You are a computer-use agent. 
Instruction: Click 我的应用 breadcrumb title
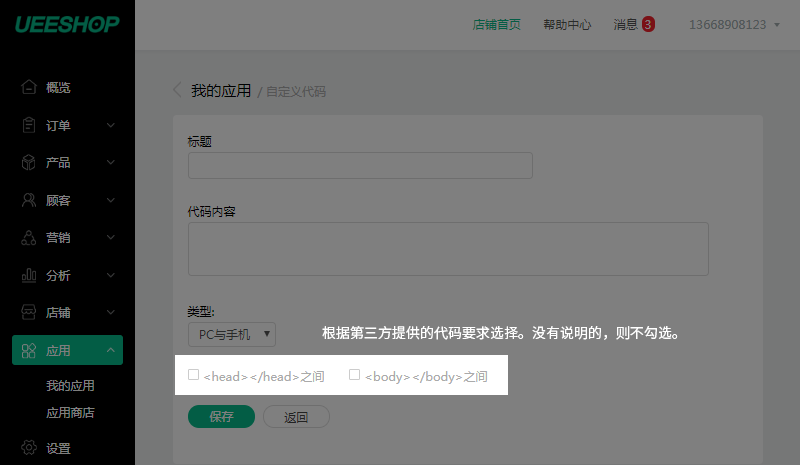click(221, 91)
